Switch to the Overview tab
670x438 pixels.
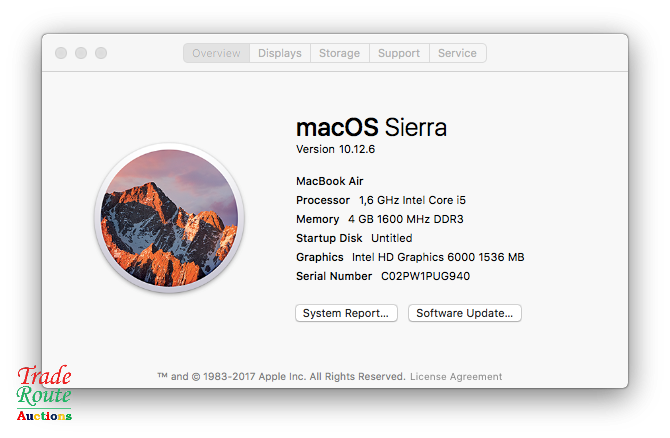(216, 53)
